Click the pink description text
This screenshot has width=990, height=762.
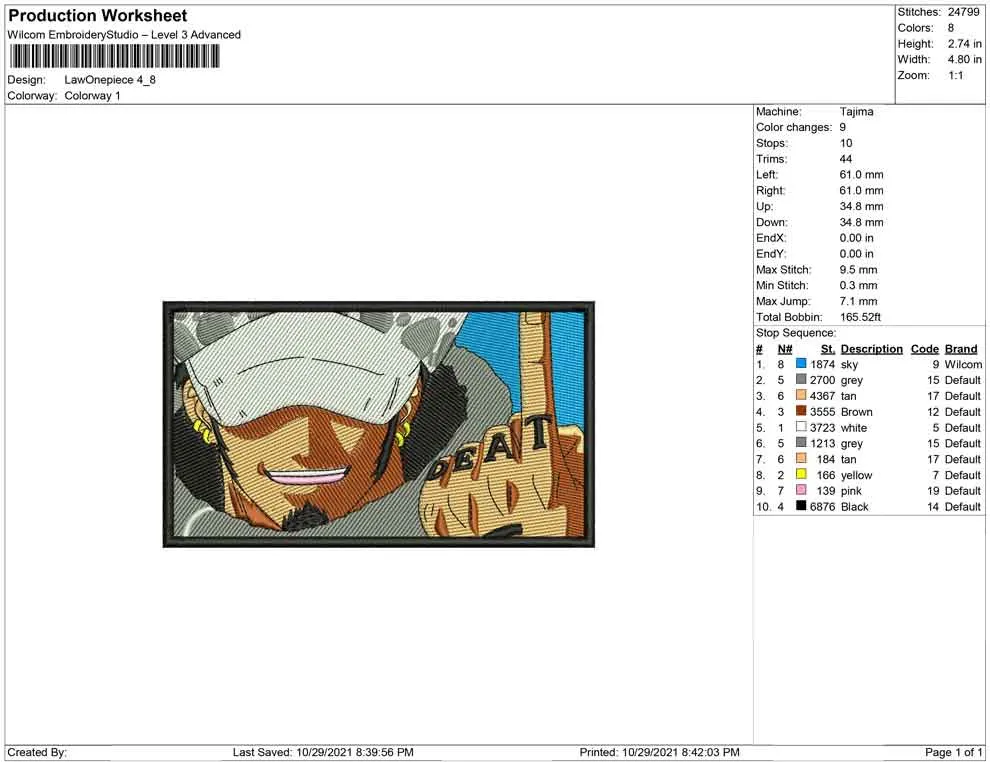click(x=851, y=491)
